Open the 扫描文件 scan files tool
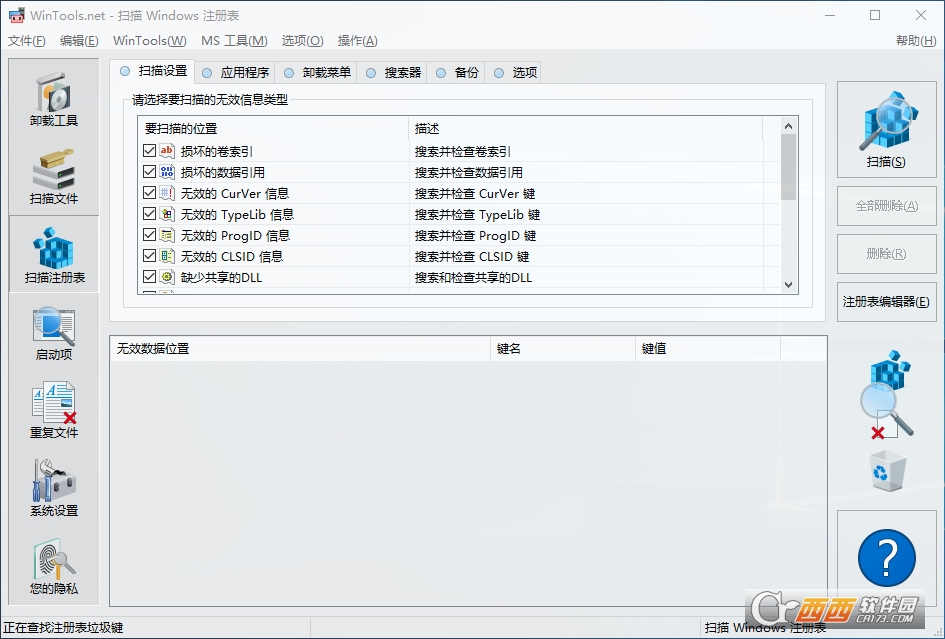This screenshot has width=945, height=639. (54, 177)
